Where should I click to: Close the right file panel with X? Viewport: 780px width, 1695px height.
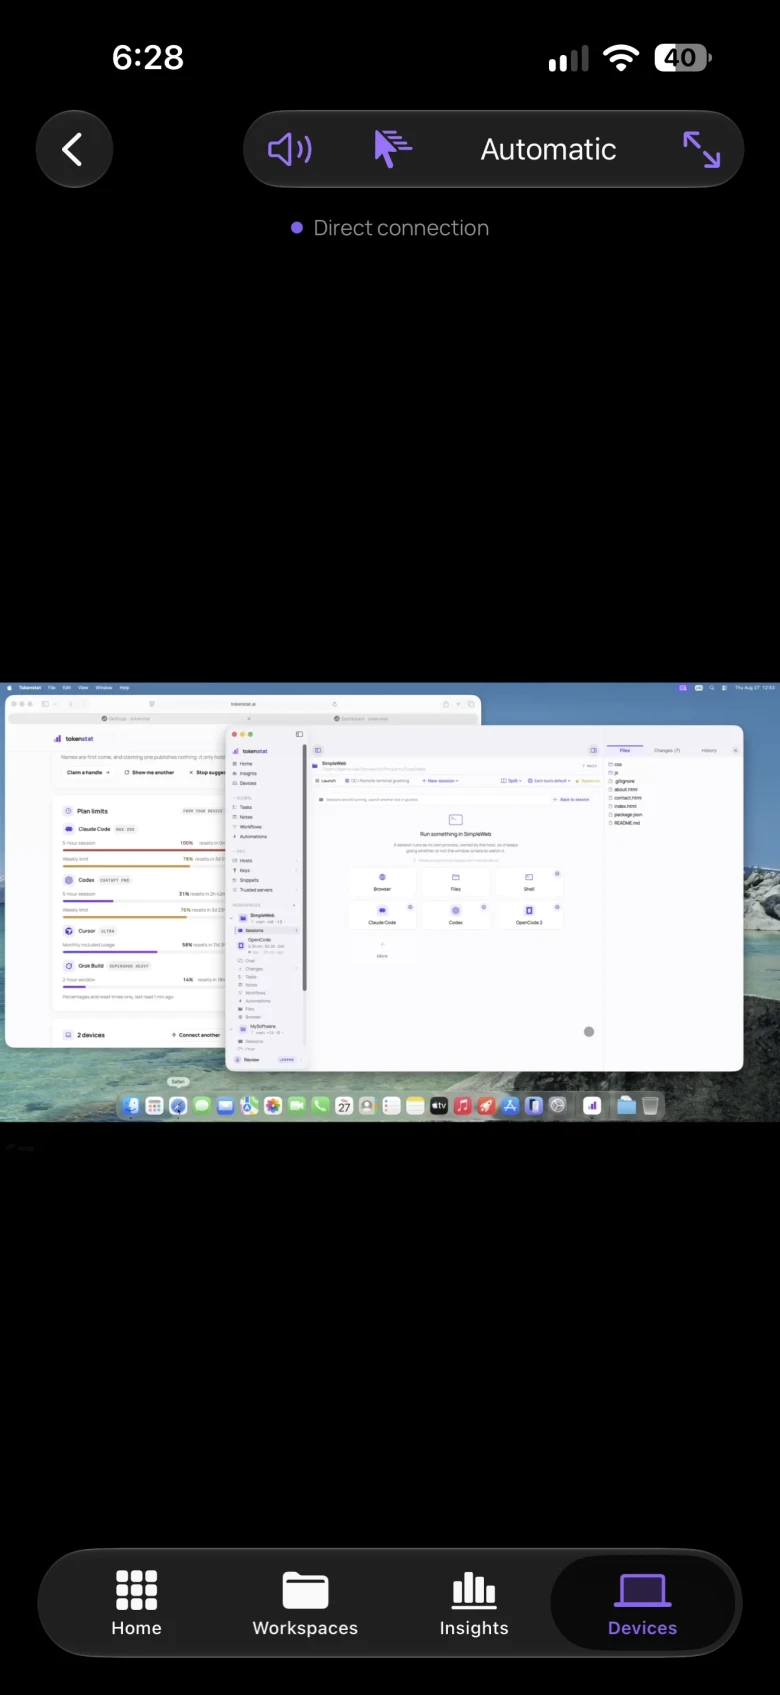[736, 750]
